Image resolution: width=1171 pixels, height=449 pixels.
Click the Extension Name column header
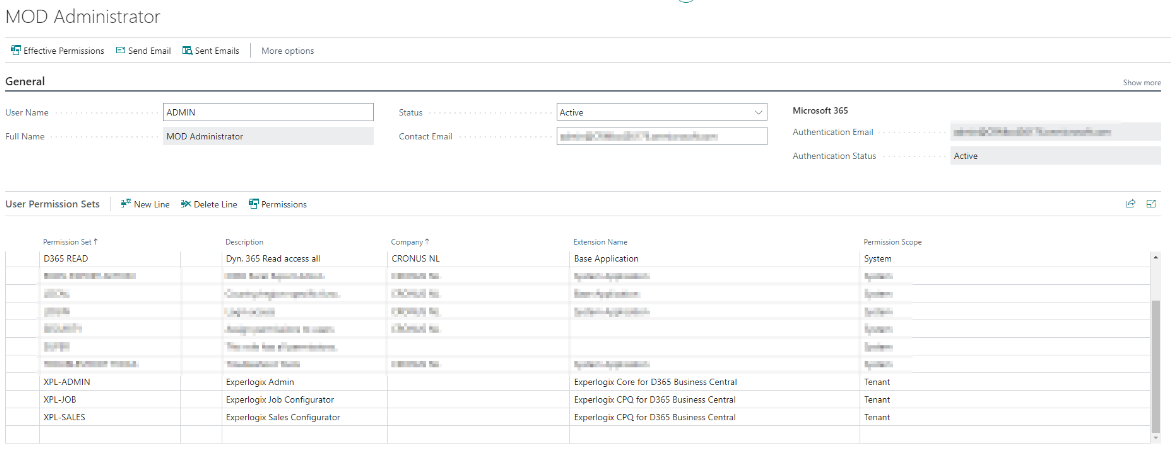(600, 242)
